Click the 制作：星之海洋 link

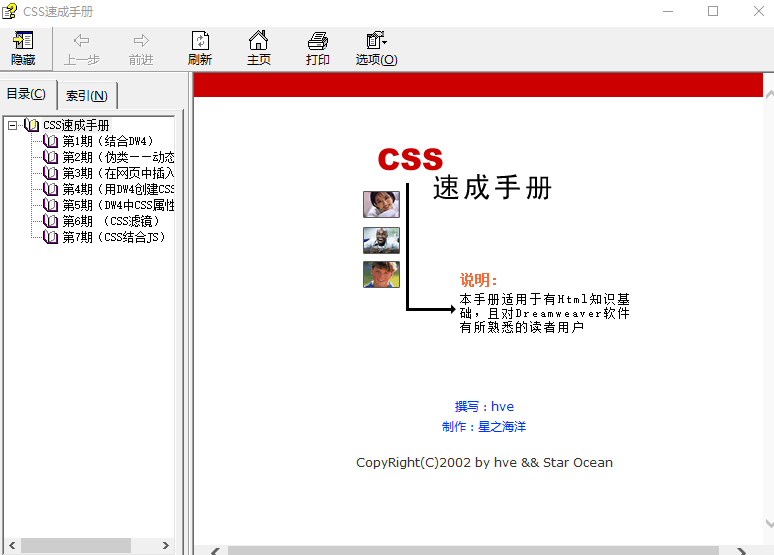(484, 426)
